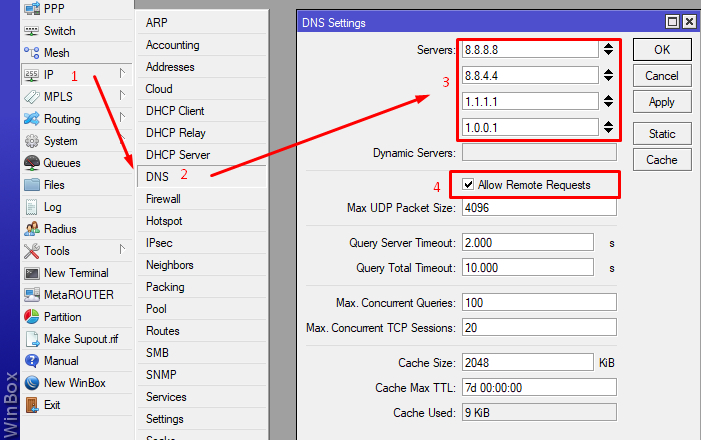Click the Switch icon in sidebar
Image resolution: width=701 pixels, height=440 pixels.
click(32, 30)
